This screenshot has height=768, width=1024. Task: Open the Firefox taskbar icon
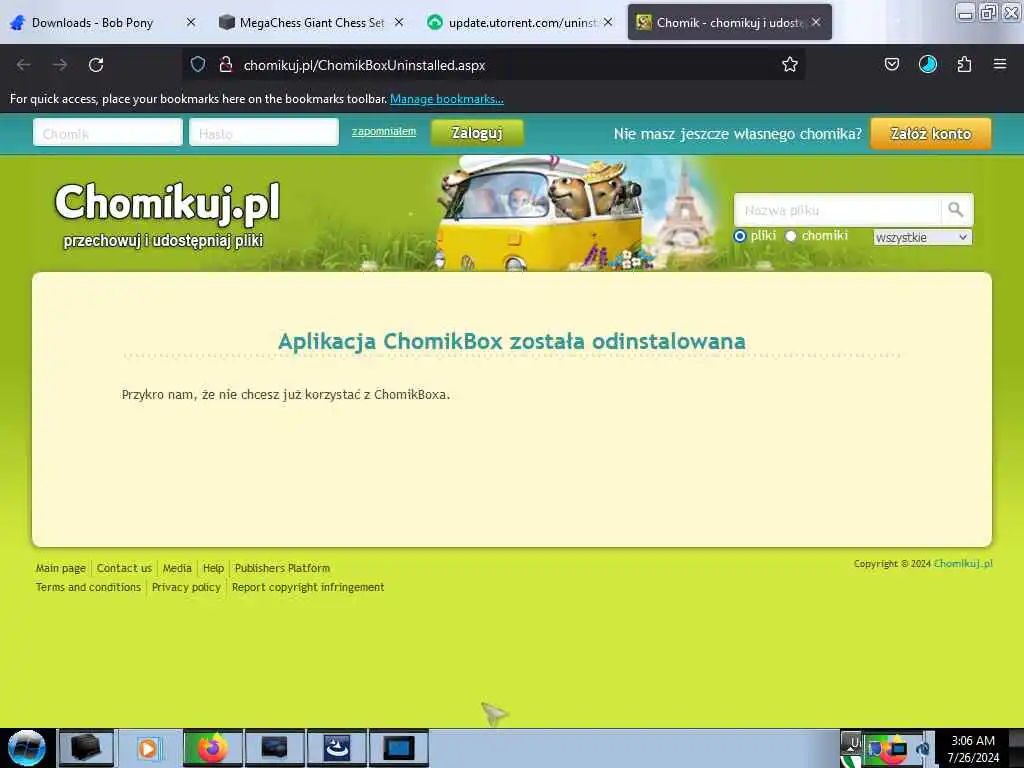pyautogui.click(x=213, y=748)
